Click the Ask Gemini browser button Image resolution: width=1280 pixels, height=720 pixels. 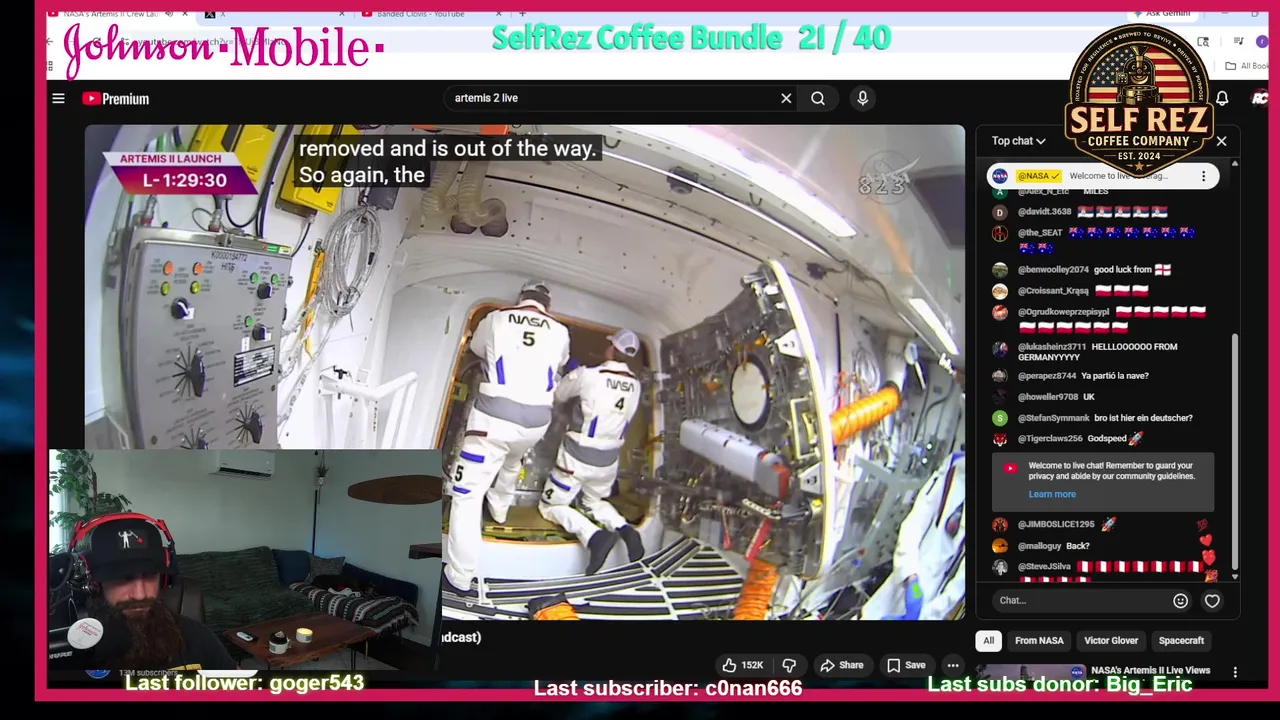point(1162,13)
